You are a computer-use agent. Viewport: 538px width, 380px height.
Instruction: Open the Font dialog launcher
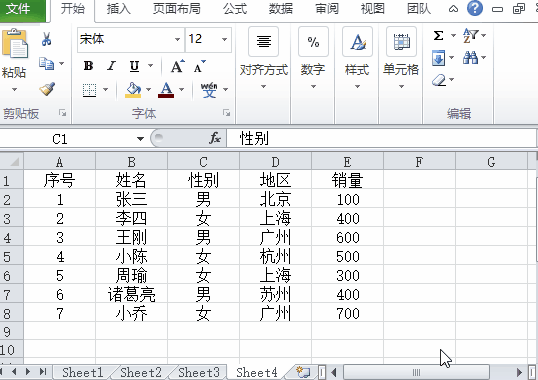point(226,112)
